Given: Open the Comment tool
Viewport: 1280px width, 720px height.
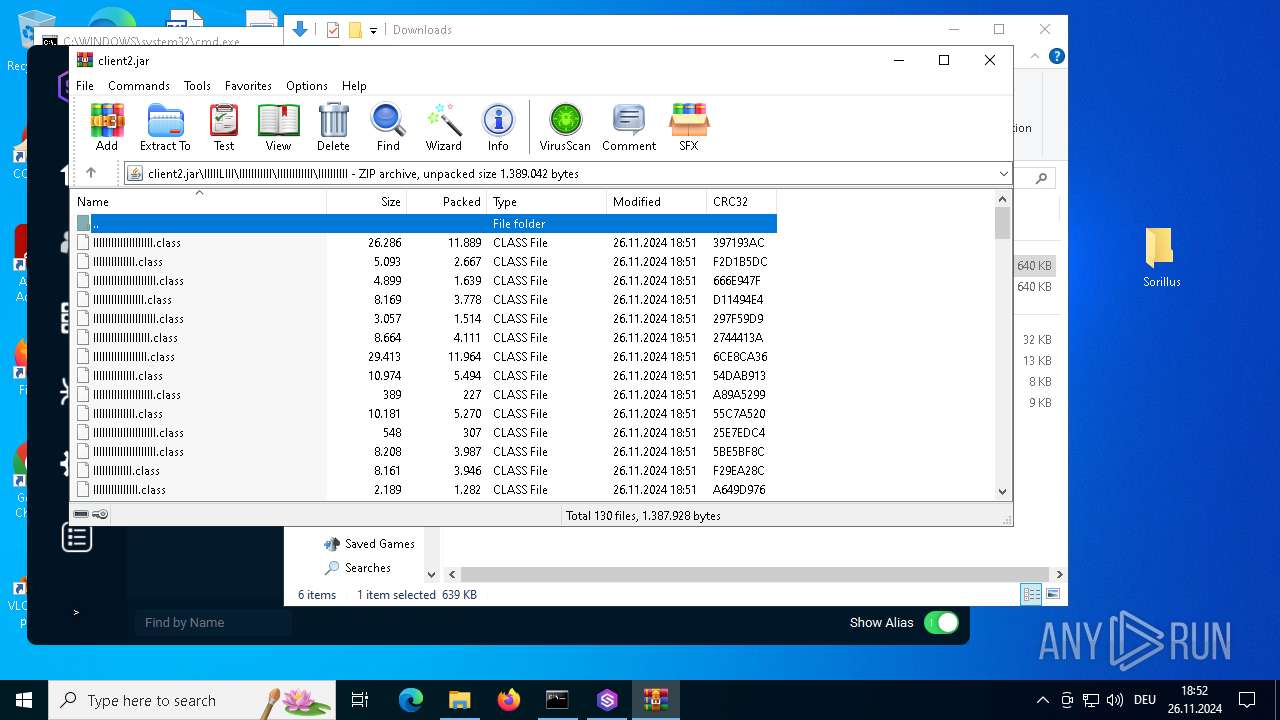Looking at the screenshot, I should (629, 127).
